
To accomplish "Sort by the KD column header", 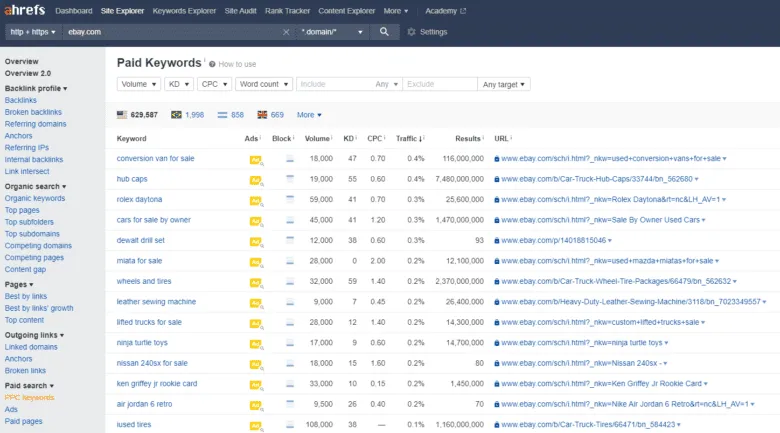I will [348, 139].
